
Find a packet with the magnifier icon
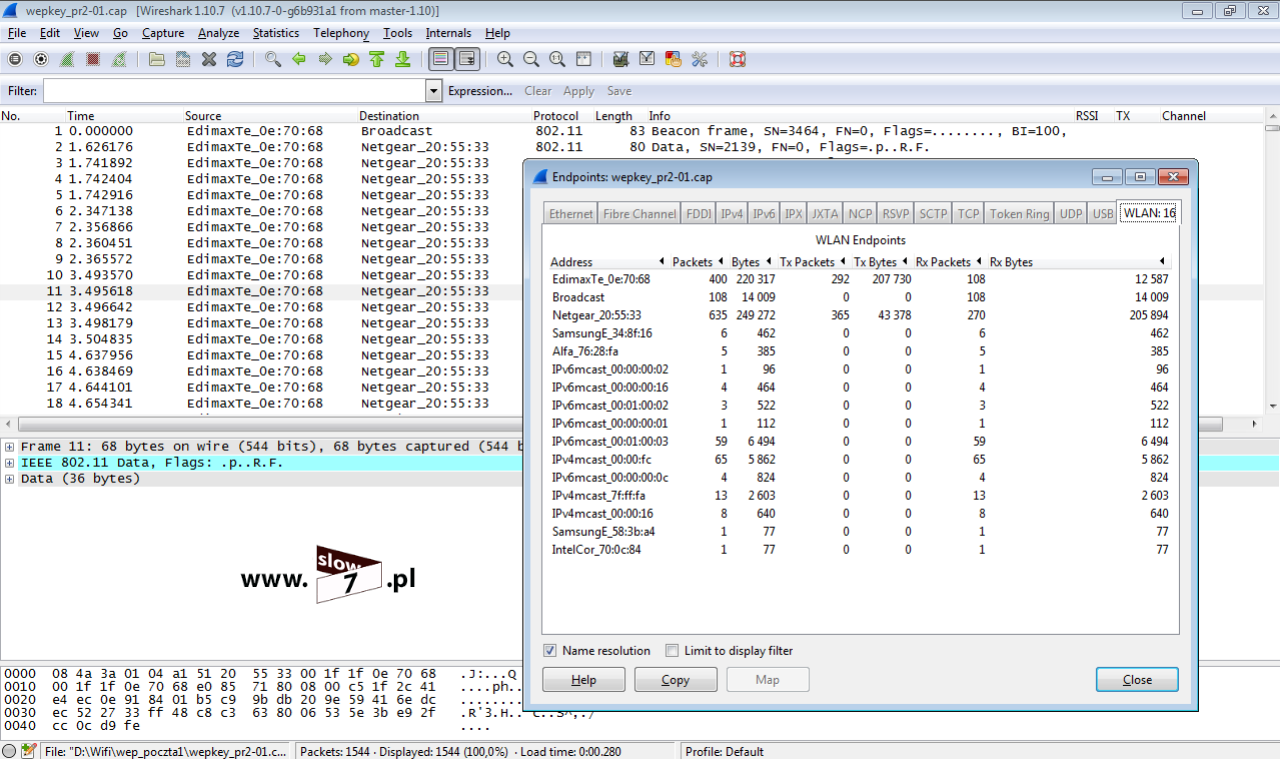pos(273,59)
